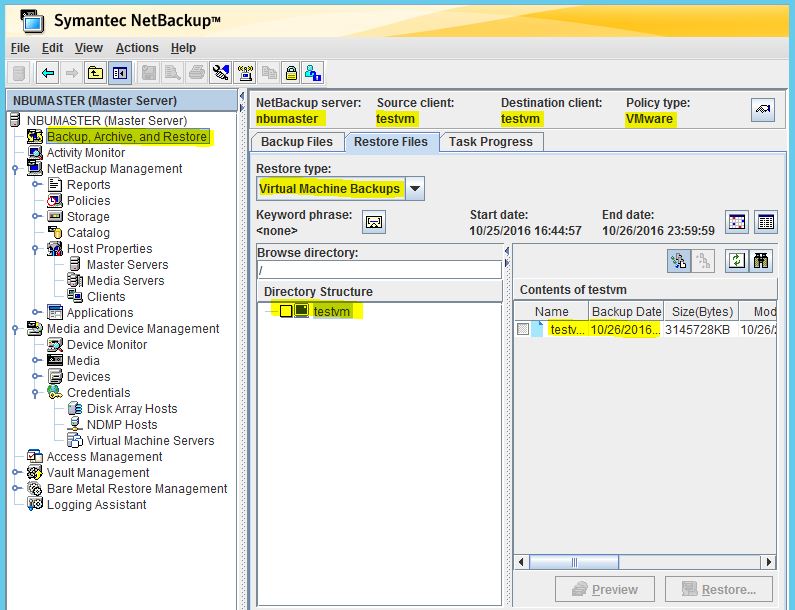Click the horizontal scrollbar thumb in contents
Screen dimensions: 795x610
tap(574, 562)
